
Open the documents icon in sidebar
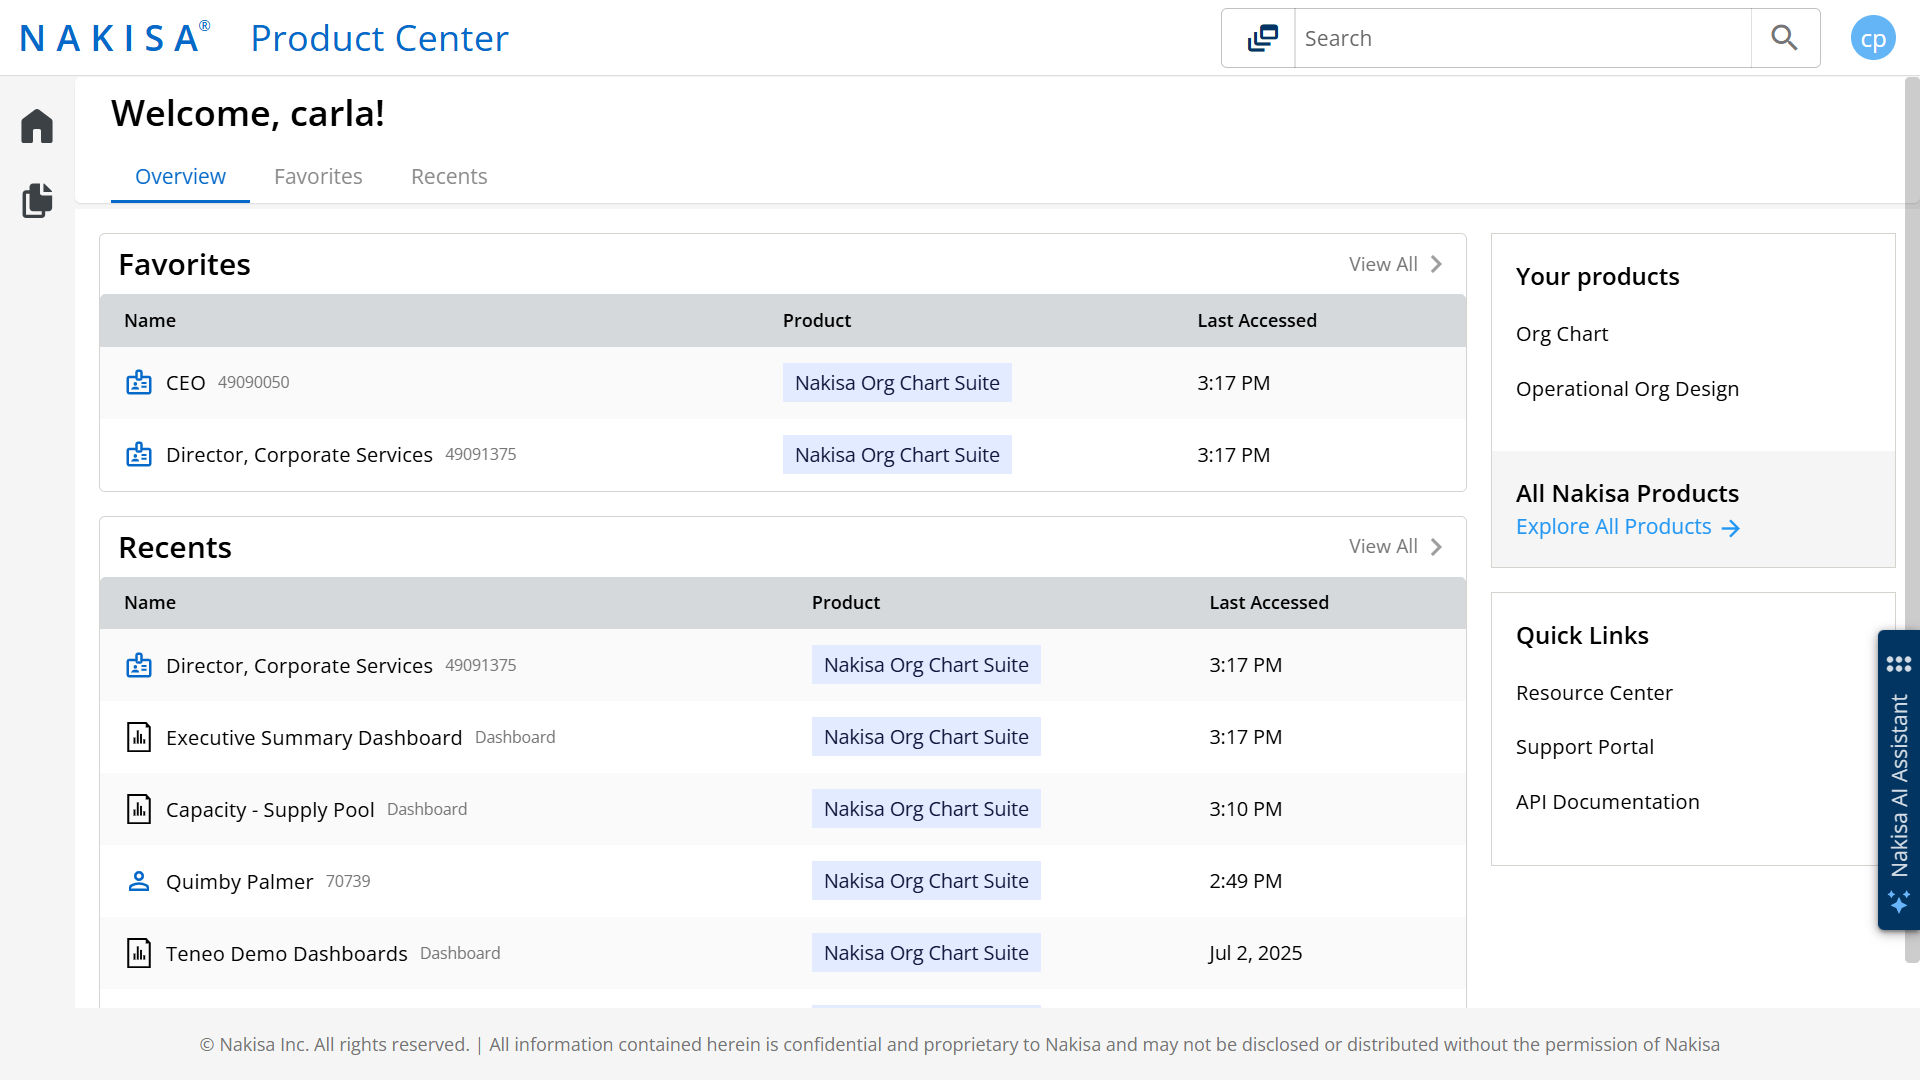pyautogui.click(x=37, y=200)
